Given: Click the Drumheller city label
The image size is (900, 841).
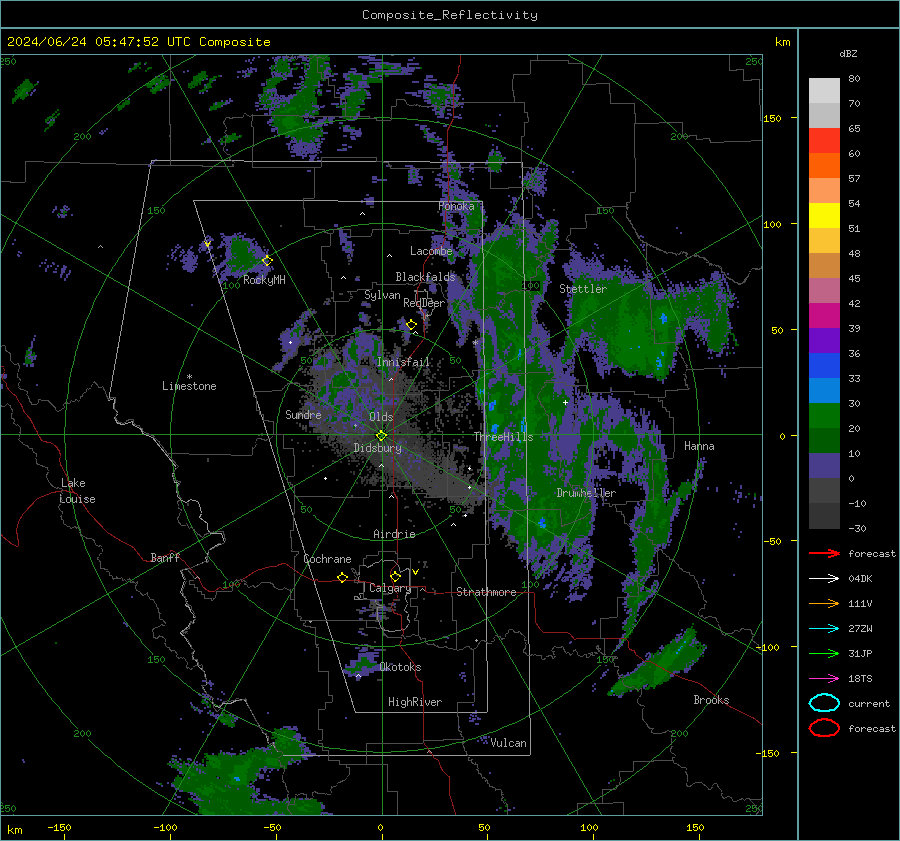Looking at the screenshot, I should tap(586, 493).
